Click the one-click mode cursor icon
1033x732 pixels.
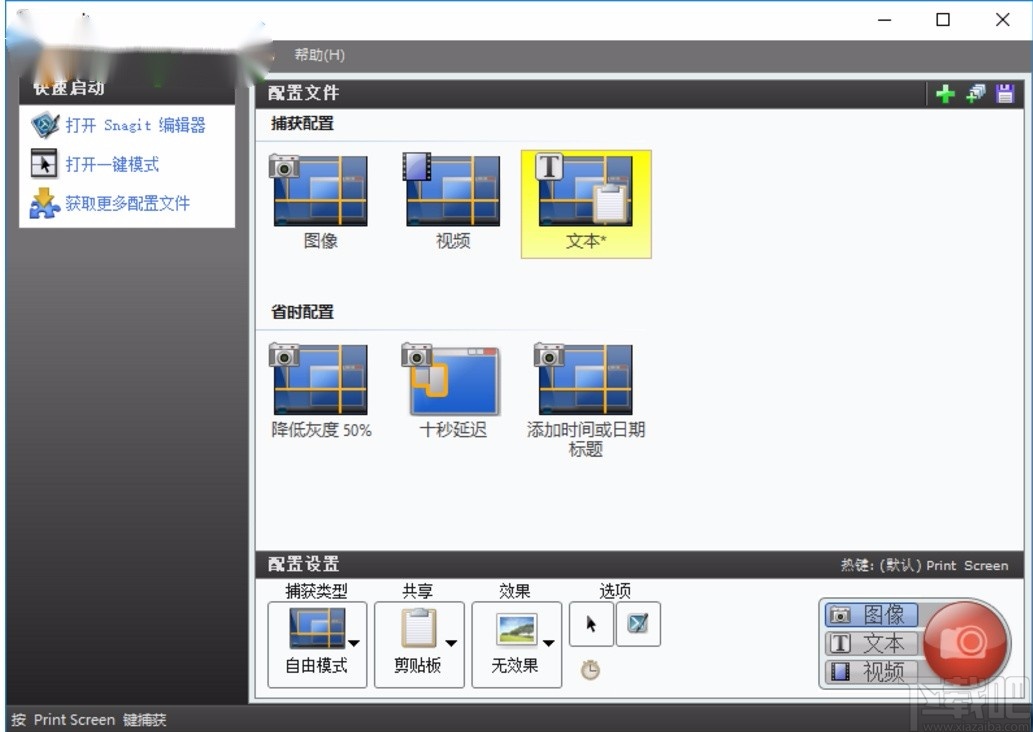(44, 164)
